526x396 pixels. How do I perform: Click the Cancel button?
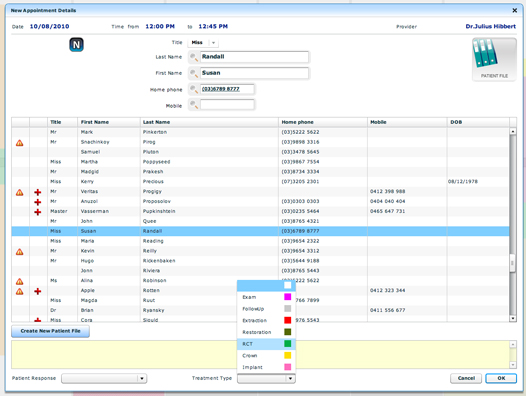point(466,378)
